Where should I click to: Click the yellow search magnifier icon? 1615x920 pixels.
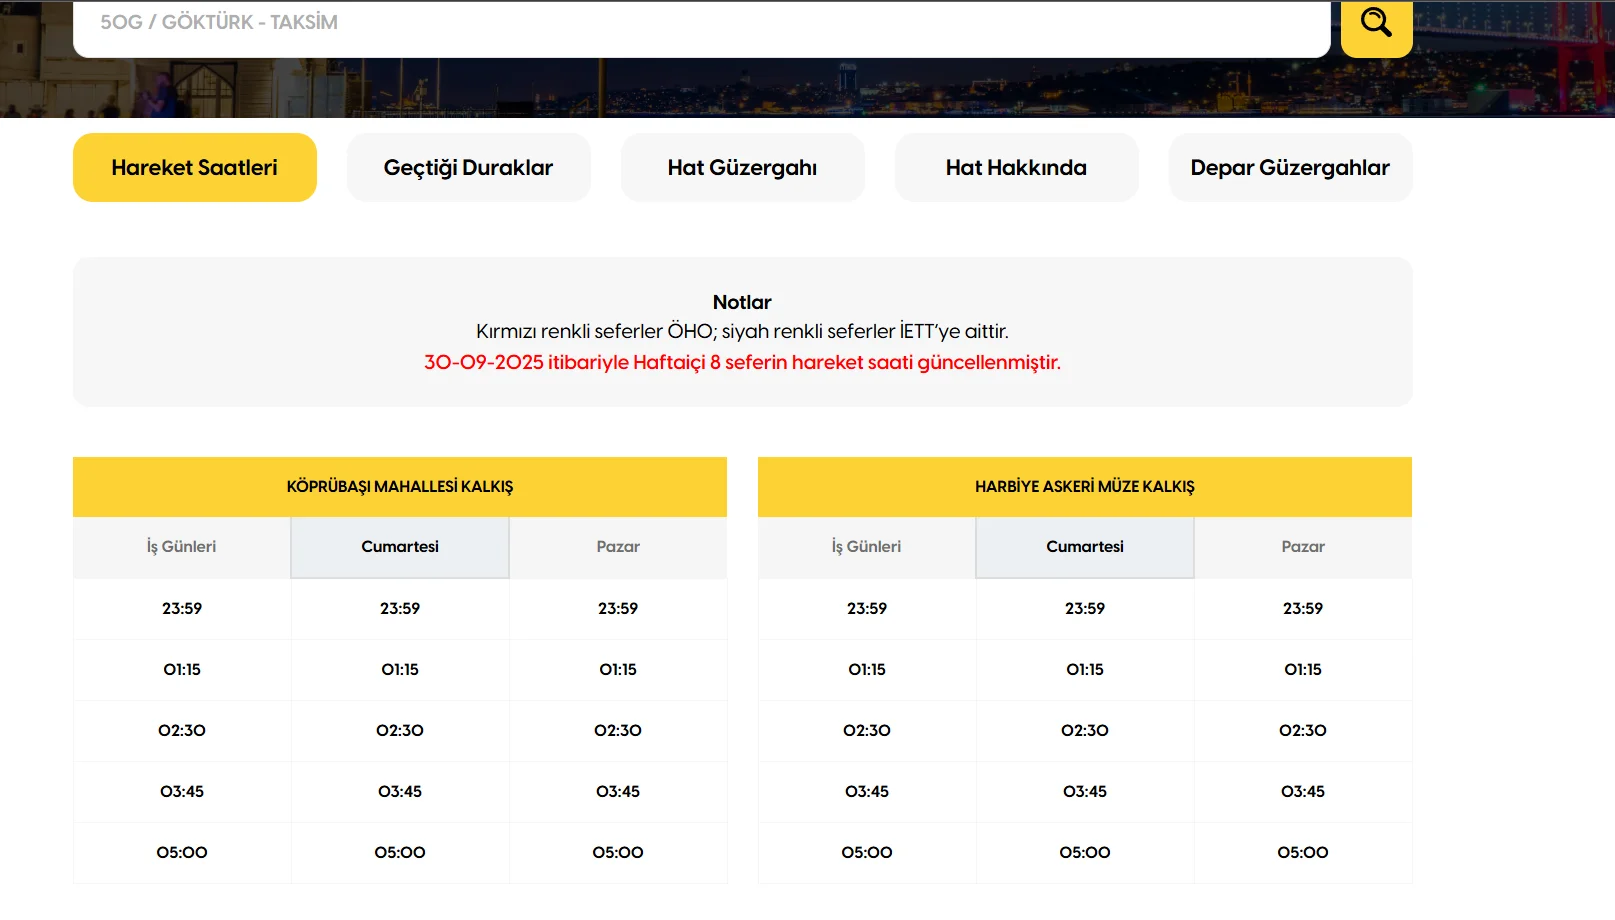1376,23
